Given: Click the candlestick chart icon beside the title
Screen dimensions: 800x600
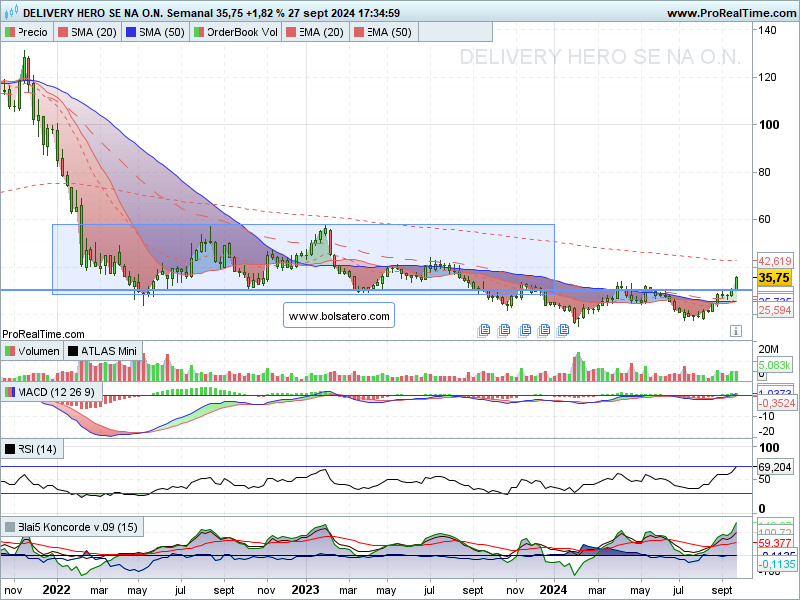Looking at the screenshot, I should [11, 11].
